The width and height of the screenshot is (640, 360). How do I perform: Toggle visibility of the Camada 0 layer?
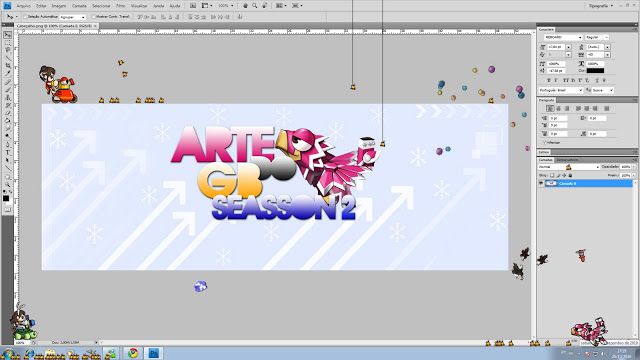point(541,184)
